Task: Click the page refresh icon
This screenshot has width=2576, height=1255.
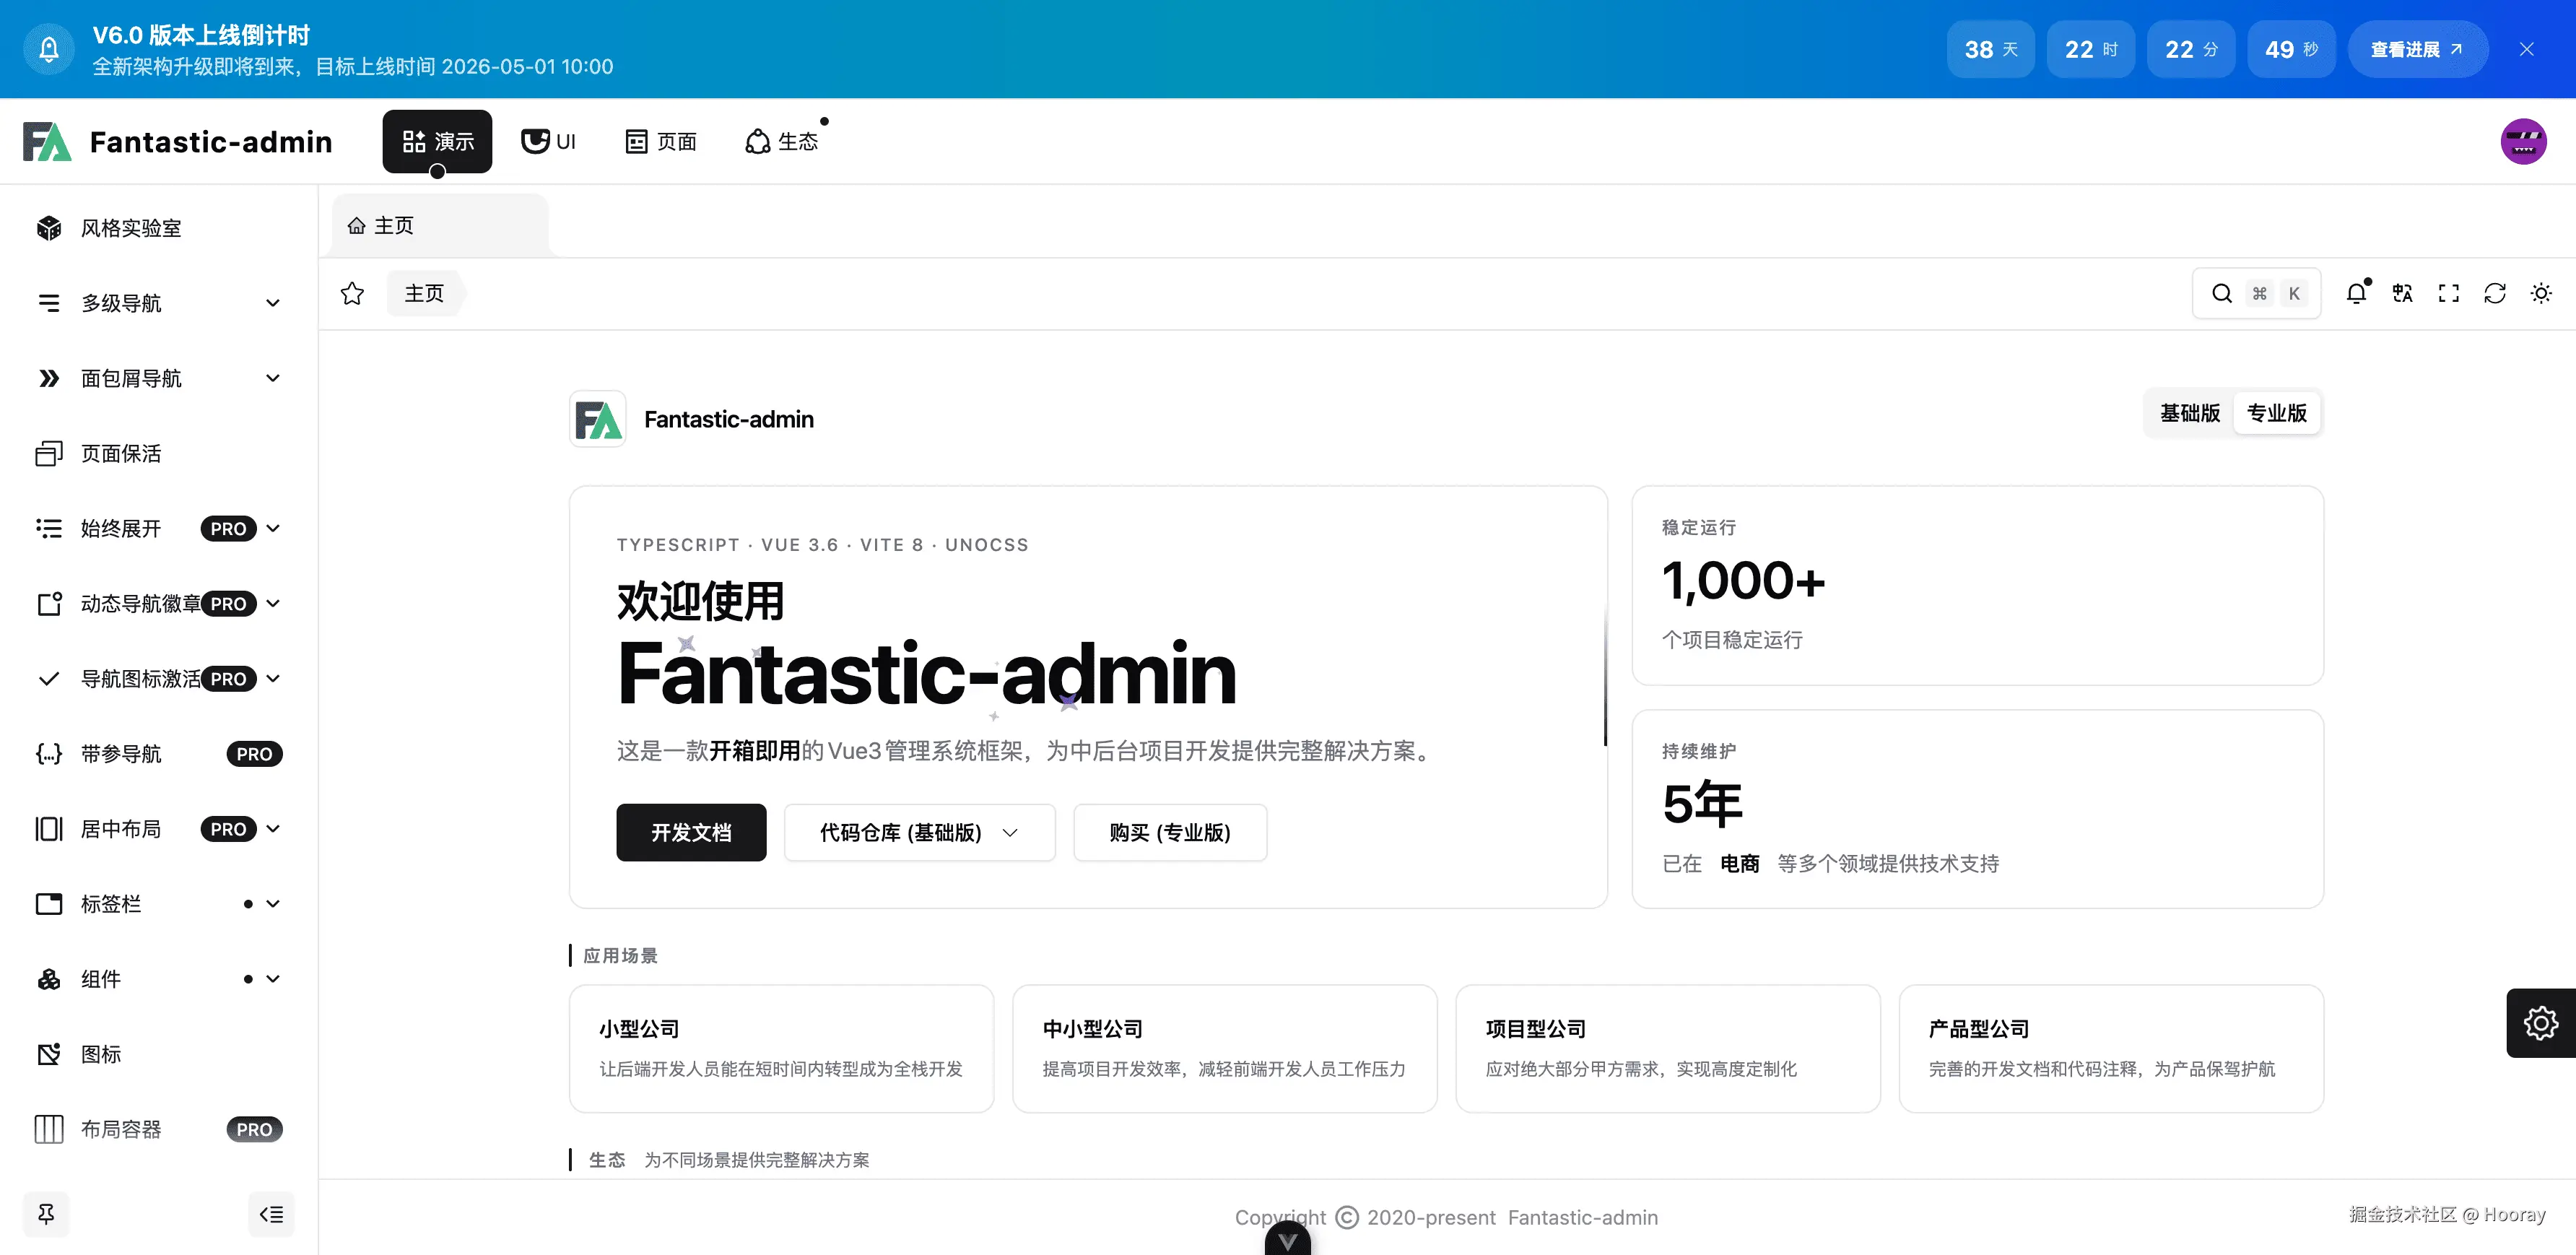Action: [2494, 293]
